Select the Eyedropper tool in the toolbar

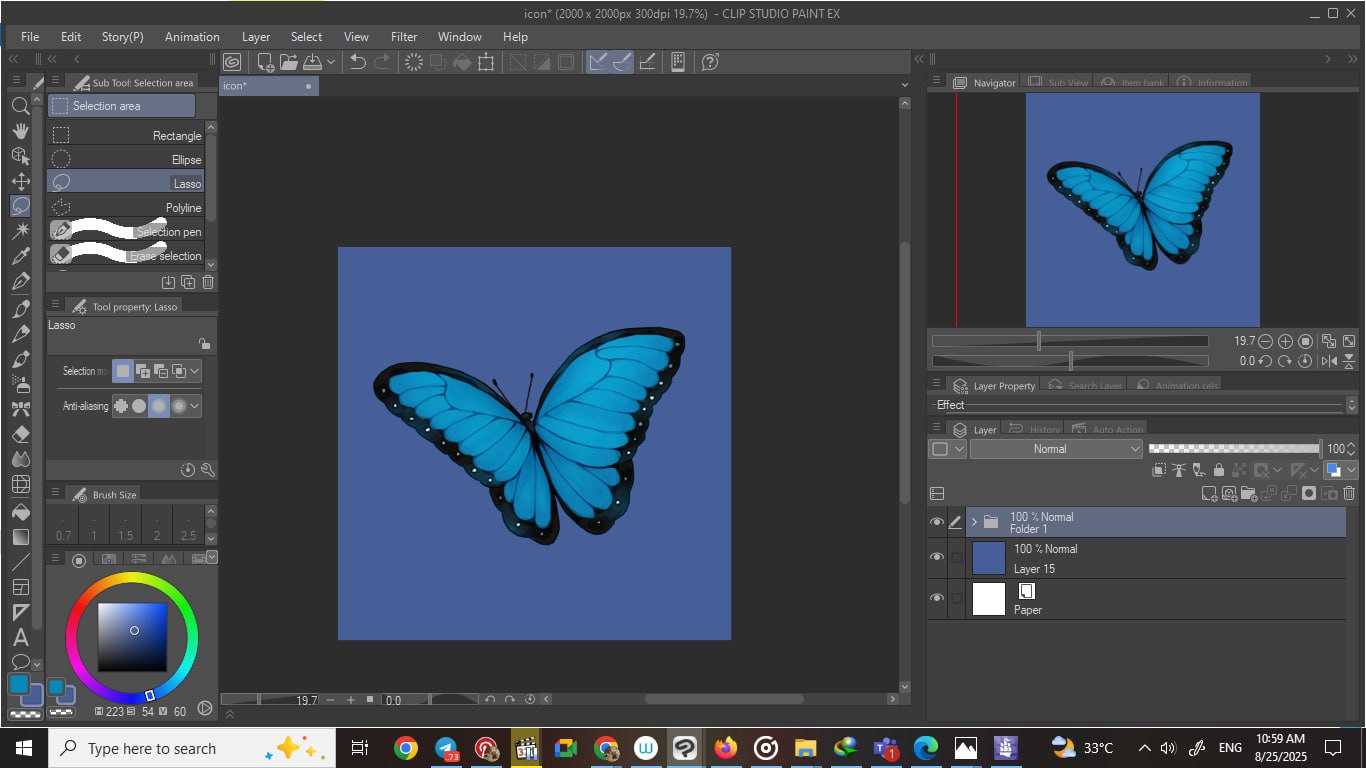point(20,257)
